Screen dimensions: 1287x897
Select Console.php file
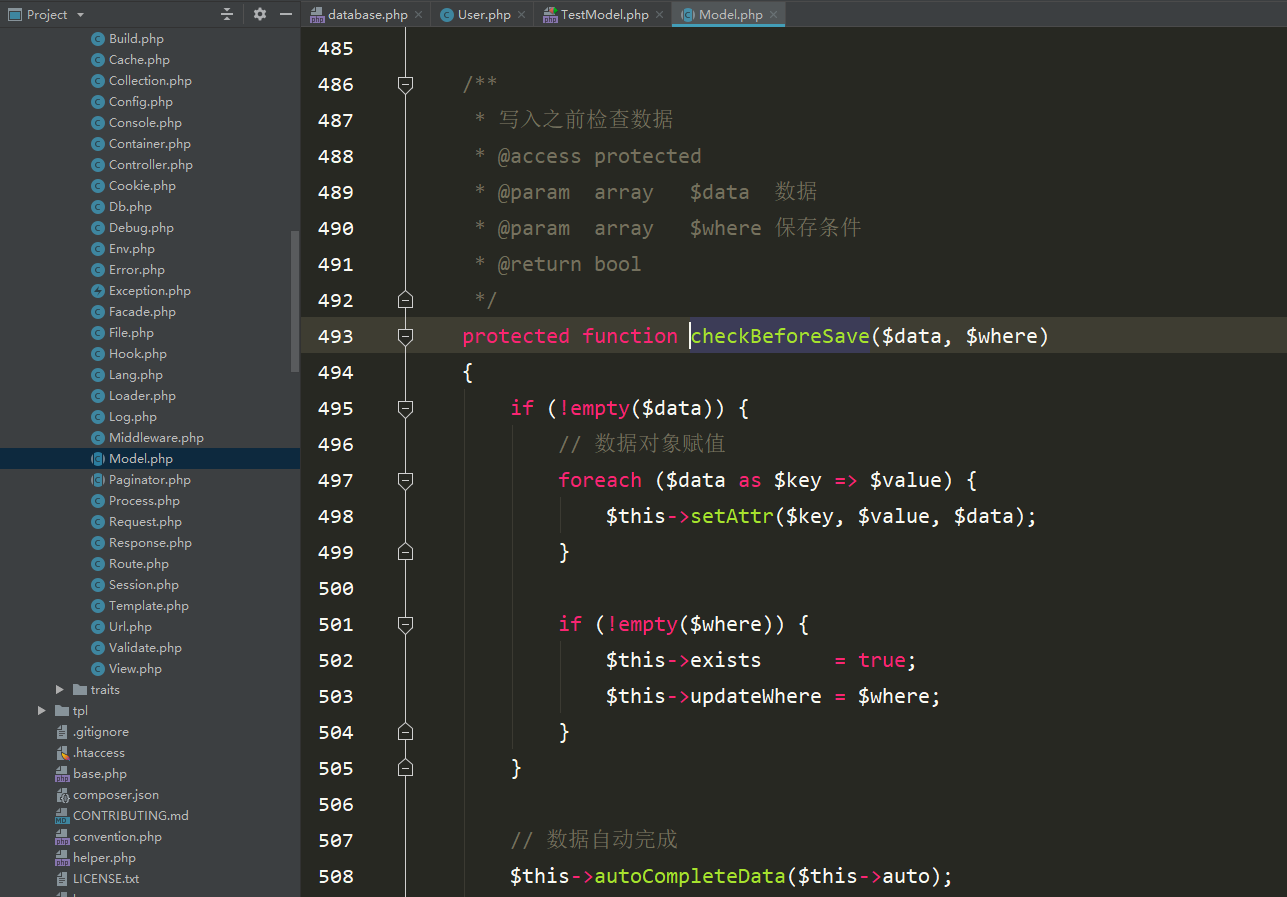coord(145,123)
